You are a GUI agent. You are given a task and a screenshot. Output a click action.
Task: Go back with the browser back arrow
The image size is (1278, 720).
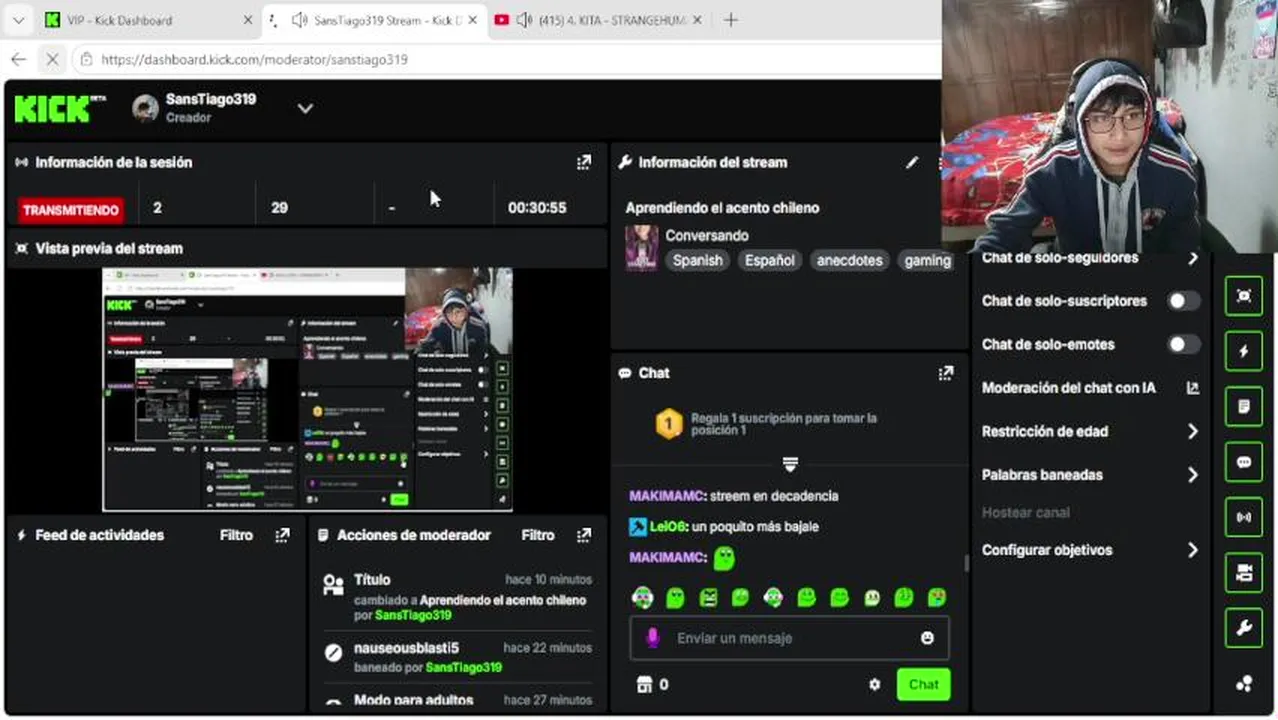tap(18, 59)
